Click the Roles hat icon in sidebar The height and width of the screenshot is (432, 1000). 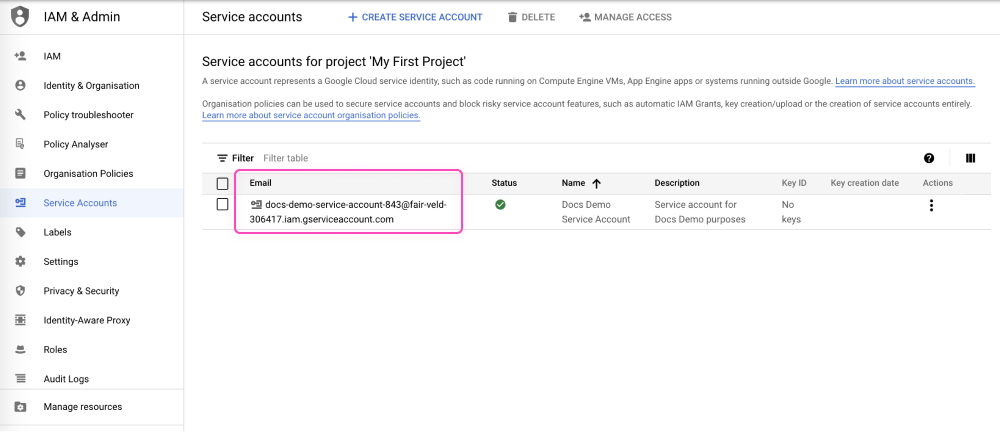20,350
